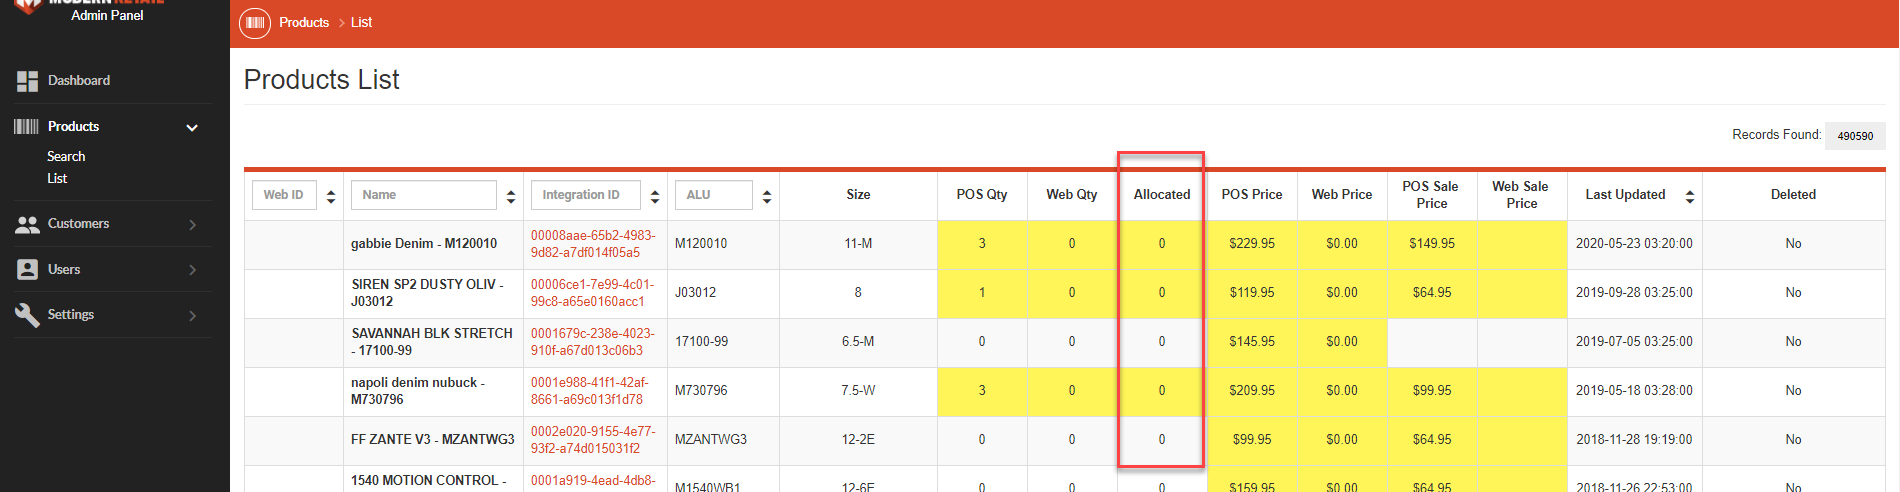
Task: Expand the Settings menu chevron
Action: (193, 315)
